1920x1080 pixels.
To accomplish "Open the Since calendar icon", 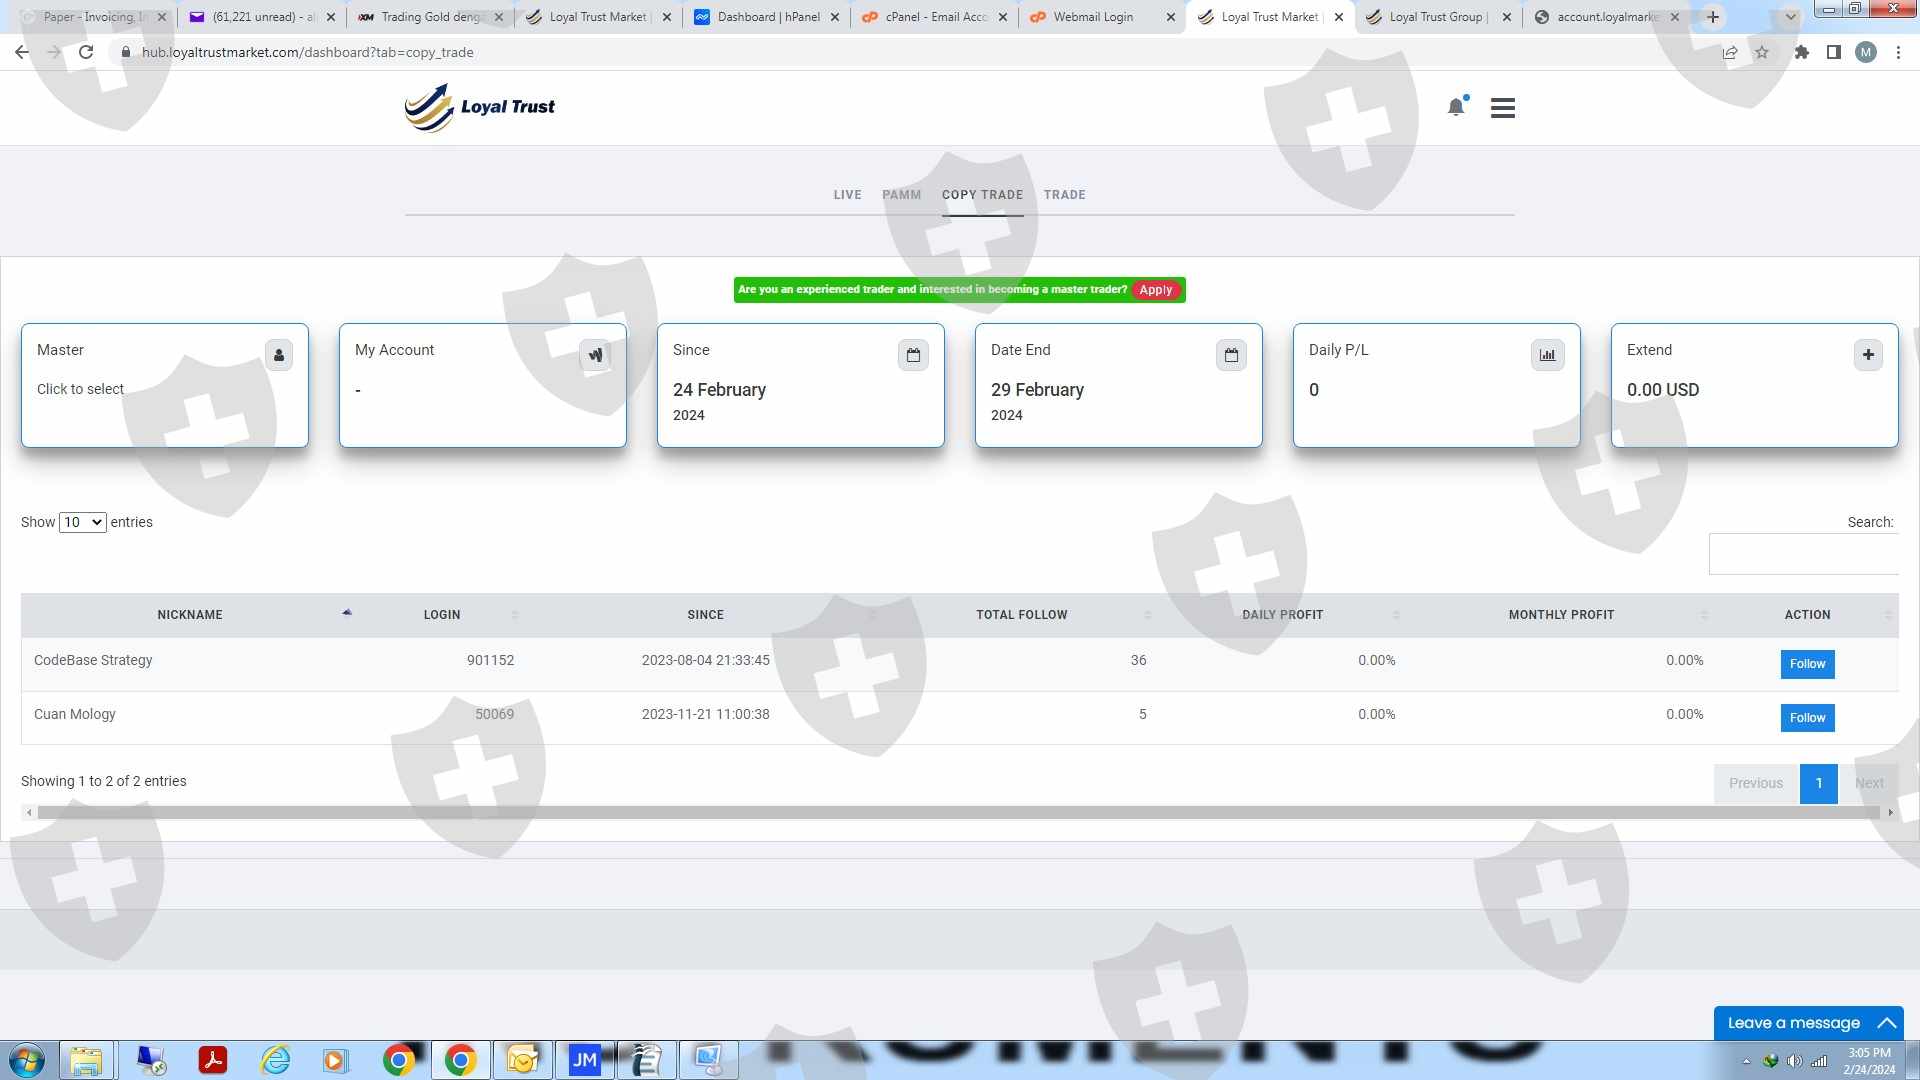I will coord(913,355).
